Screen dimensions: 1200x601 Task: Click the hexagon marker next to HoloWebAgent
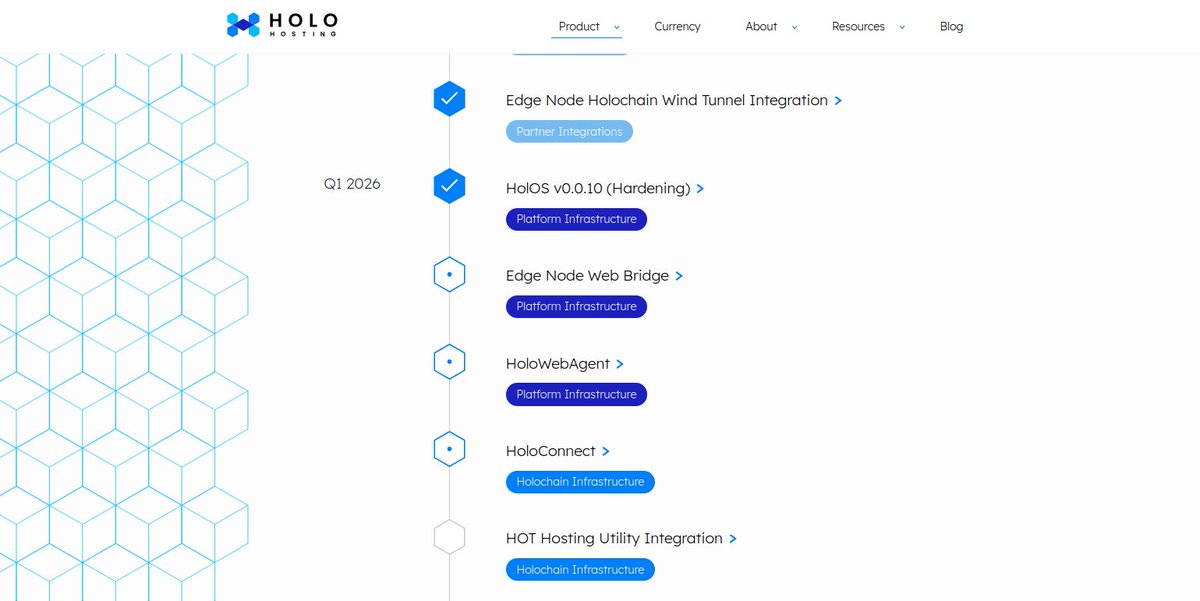(449, 361)
